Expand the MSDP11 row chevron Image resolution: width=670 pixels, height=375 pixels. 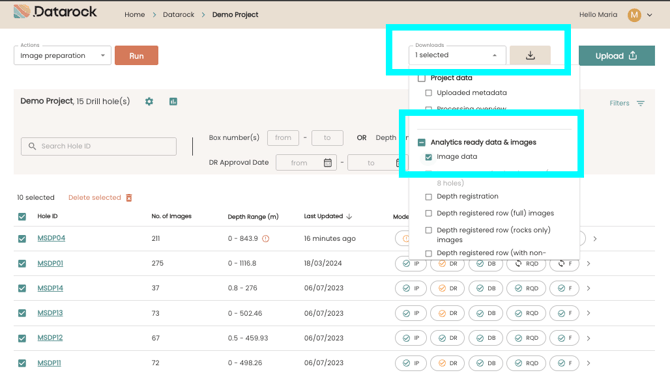click(x=588, y=363)
